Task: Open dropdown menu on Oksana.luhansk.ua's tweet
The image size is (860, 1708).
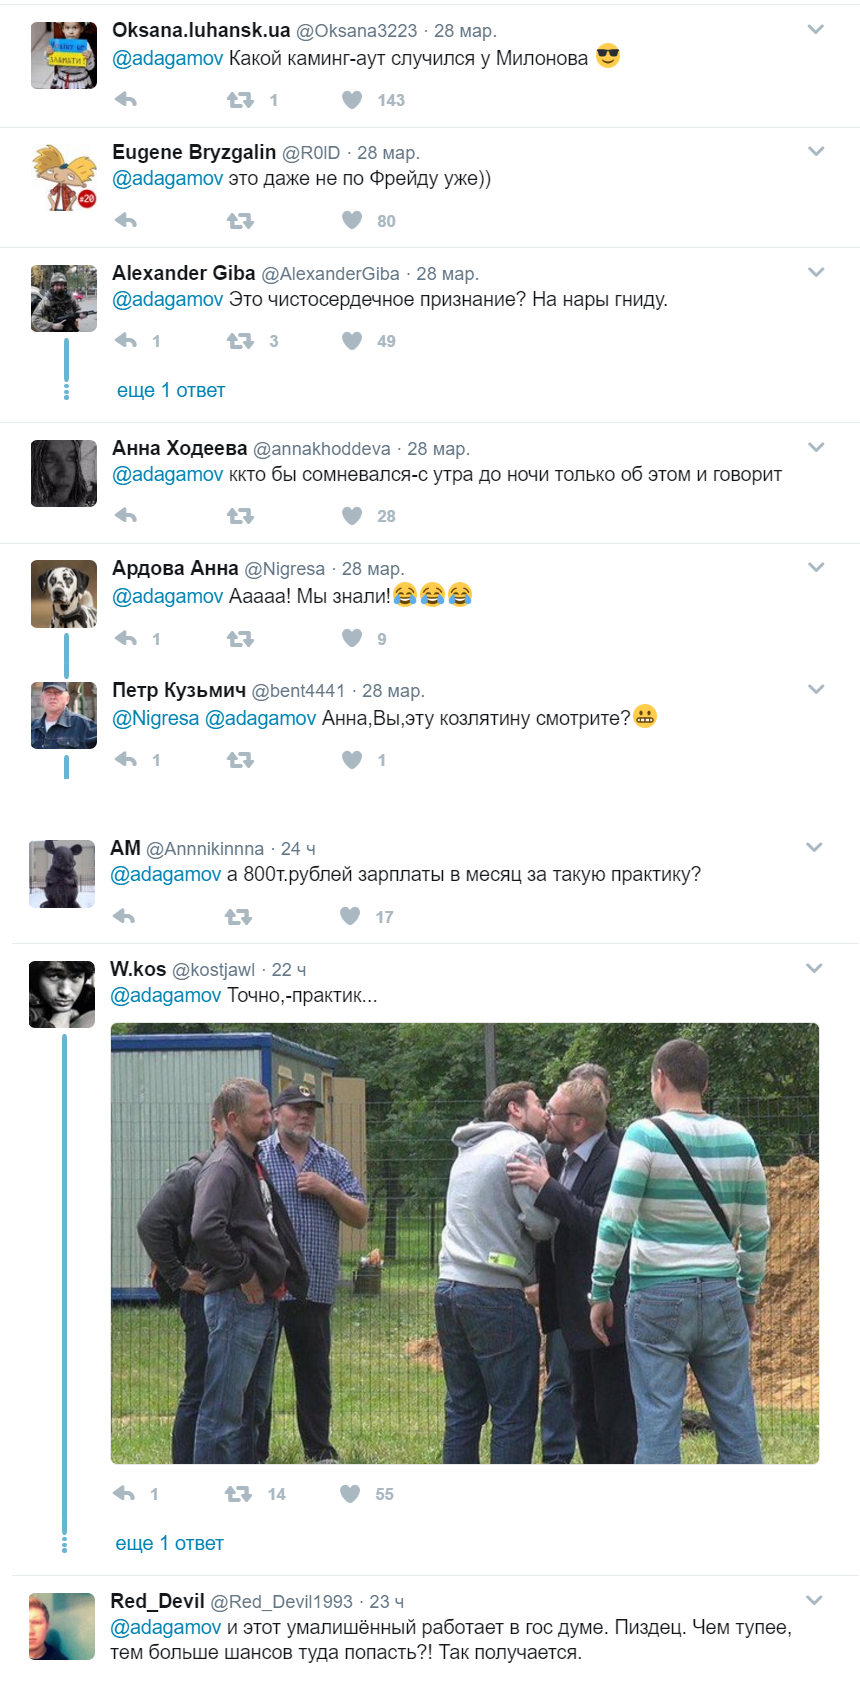Action: pos(816,30)
